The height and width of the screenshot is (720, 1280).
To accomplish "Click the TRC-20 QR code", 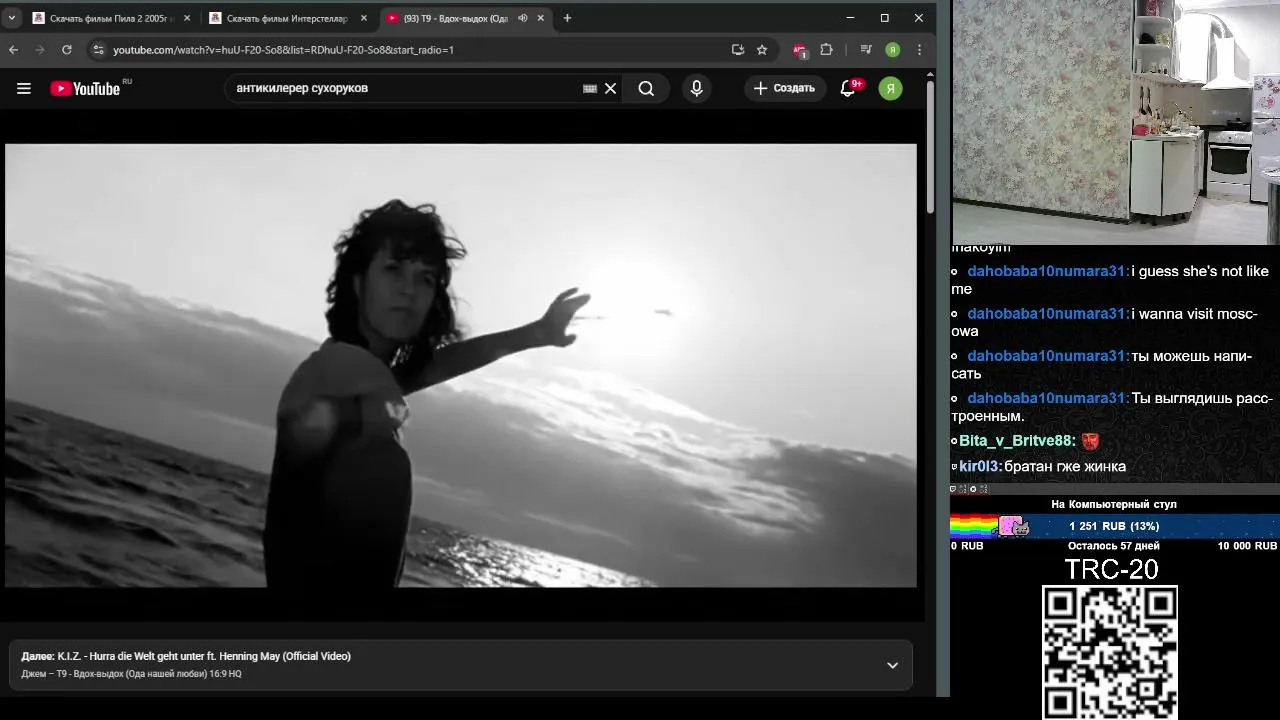I will tap(1110, 652).
